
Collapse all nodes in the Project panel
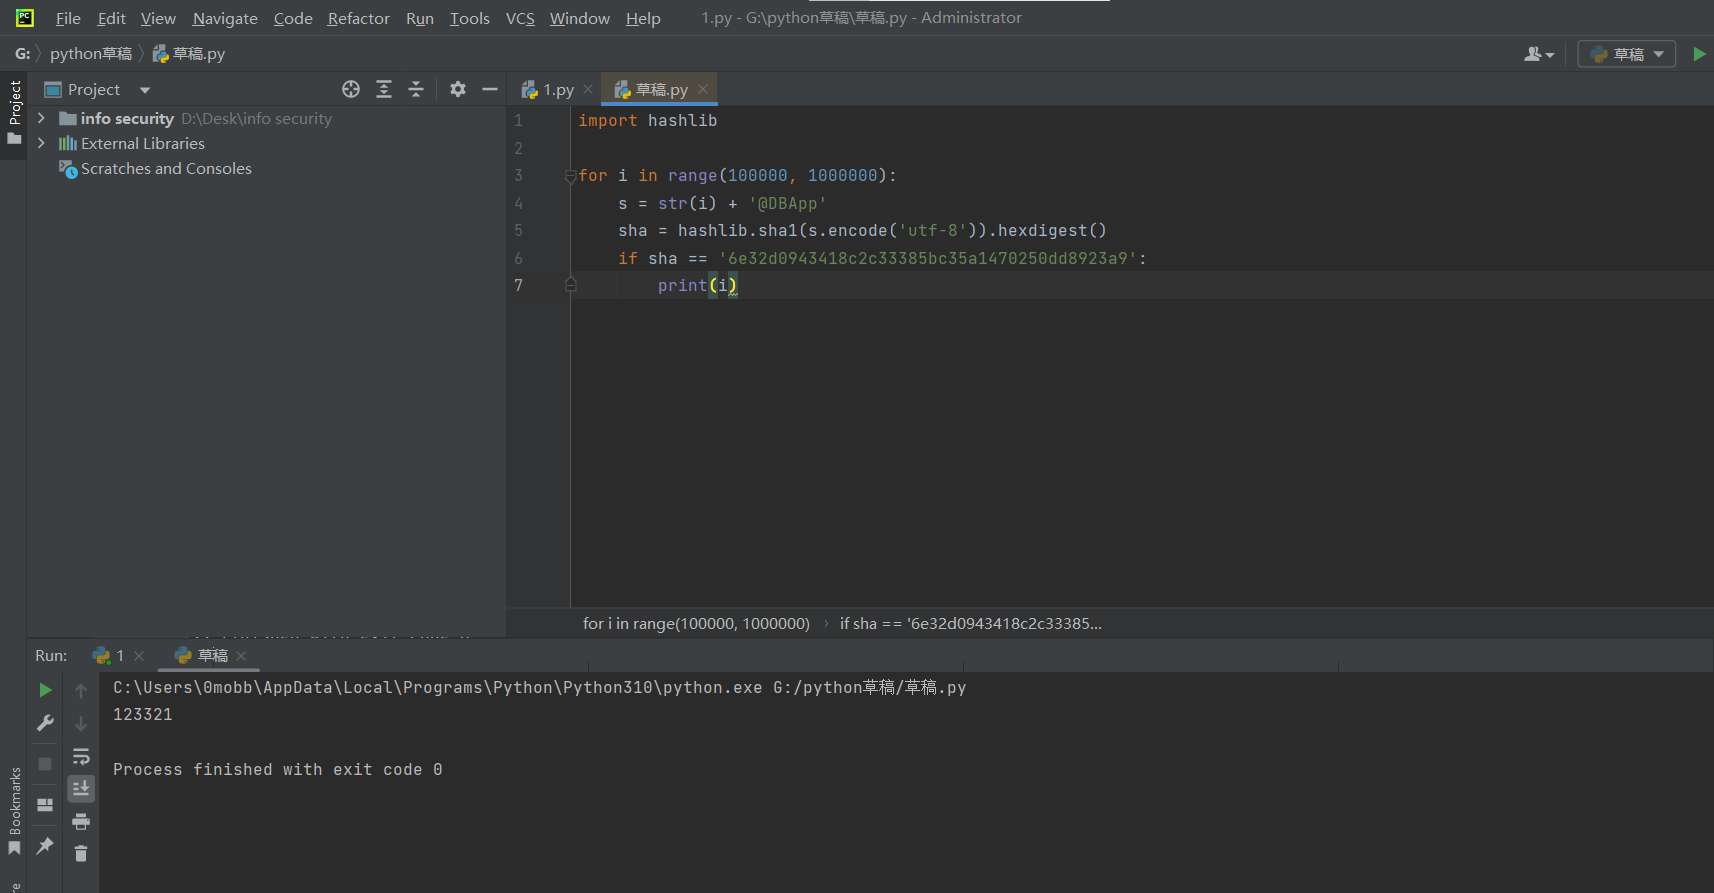[x=416, y=89]
